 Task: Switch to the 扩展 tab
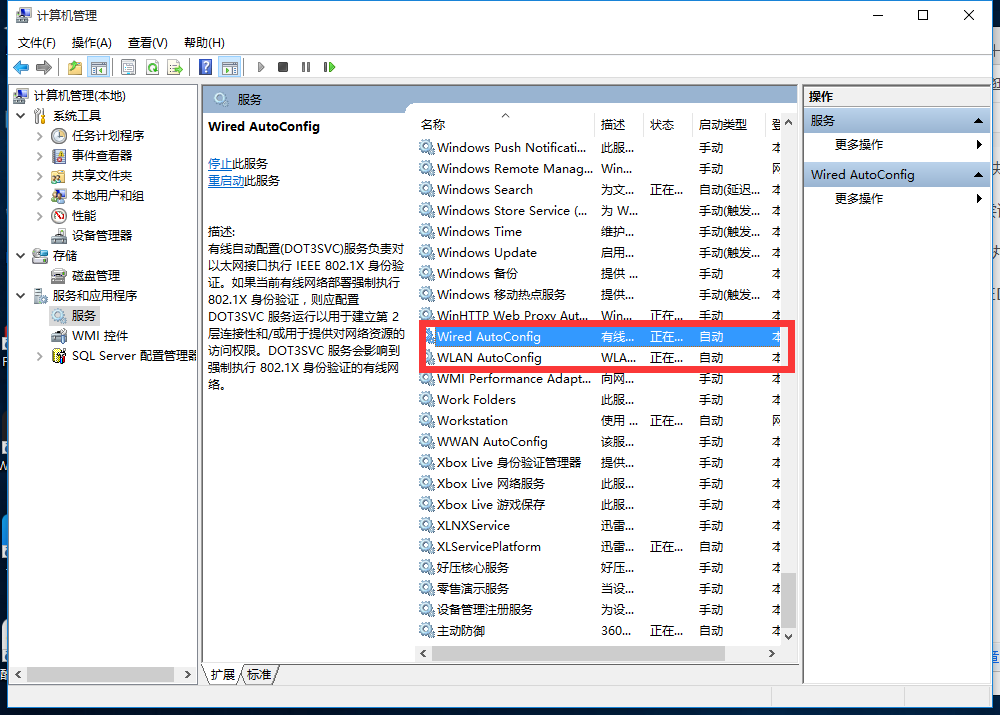tap(223, 675)
